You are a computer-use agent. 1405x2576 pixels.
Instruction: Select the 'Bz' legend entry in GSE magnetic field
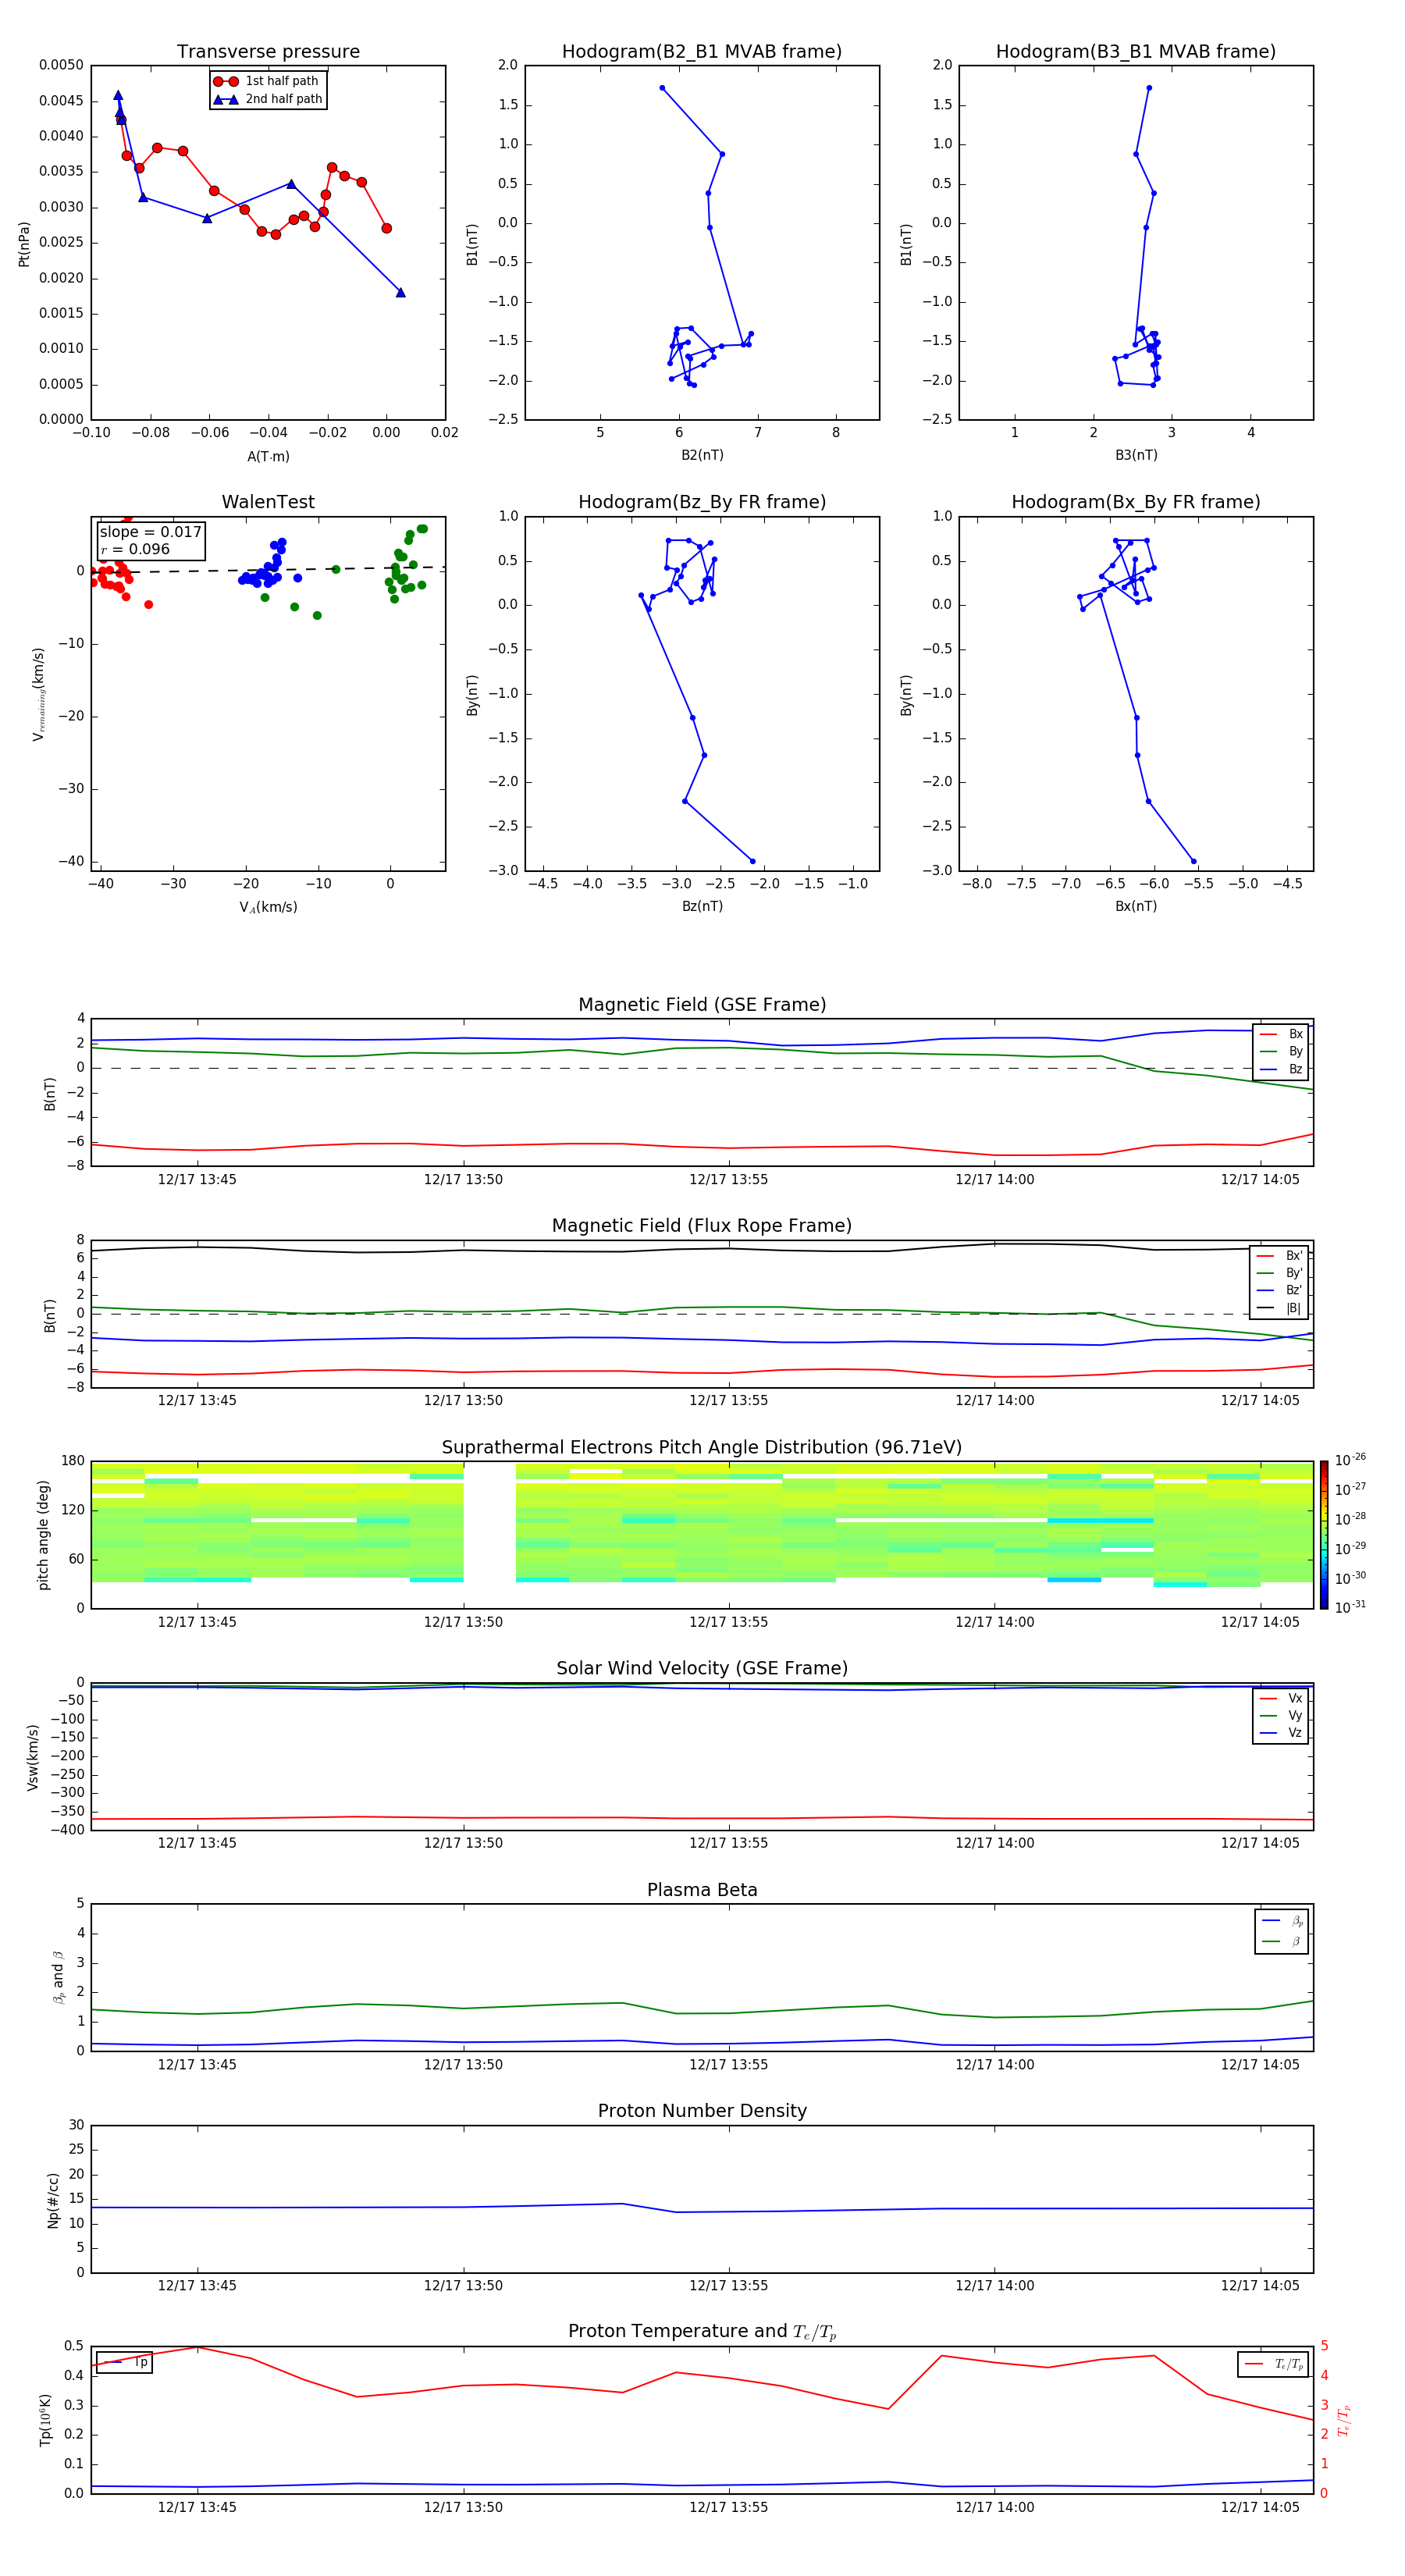[x=1281, y=1069]
